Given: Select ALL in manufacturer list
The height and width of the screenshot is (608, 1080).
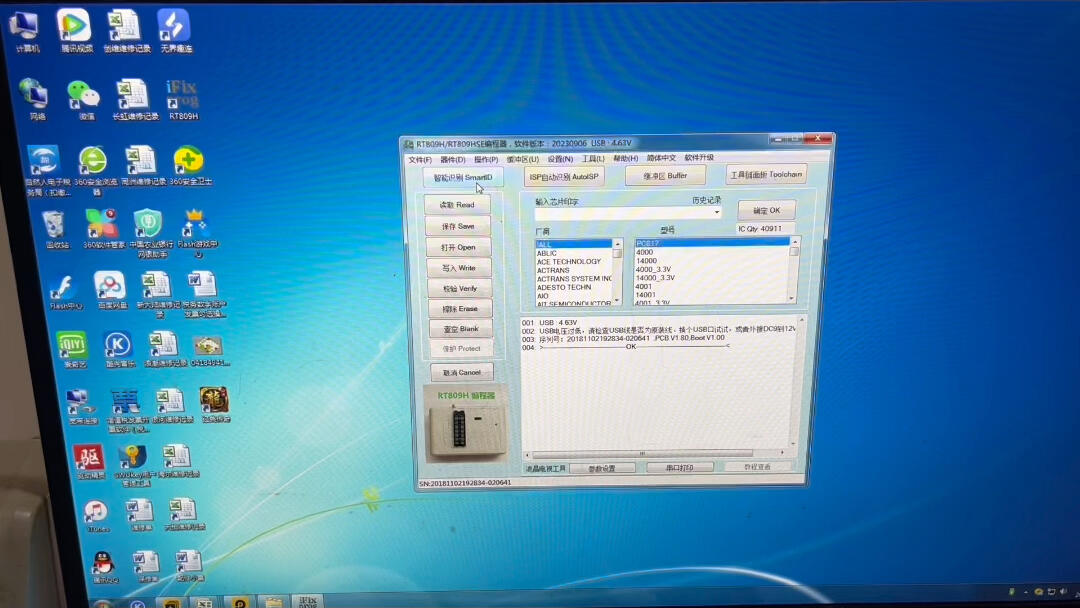Looking at the screenshot, I should [574, 244].
